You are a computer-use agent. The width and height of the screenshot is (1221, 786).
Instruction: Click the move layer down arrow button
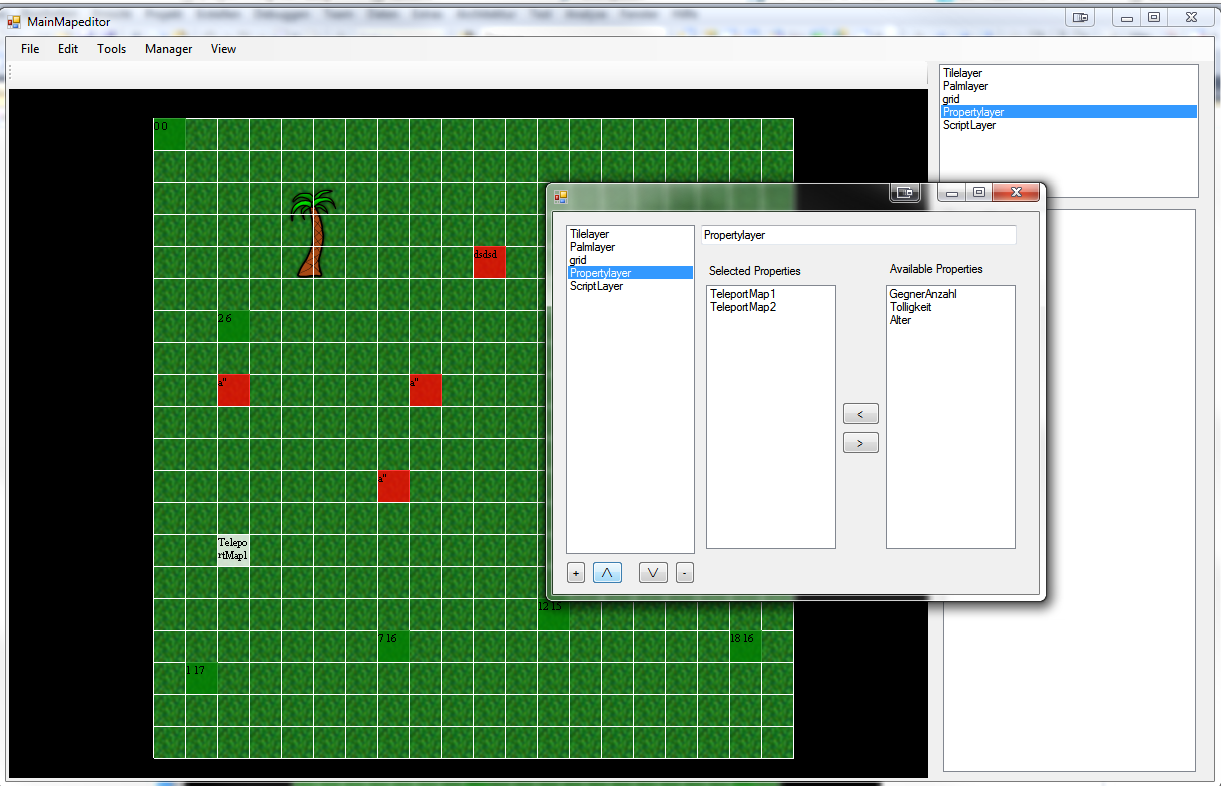(653, 573)
